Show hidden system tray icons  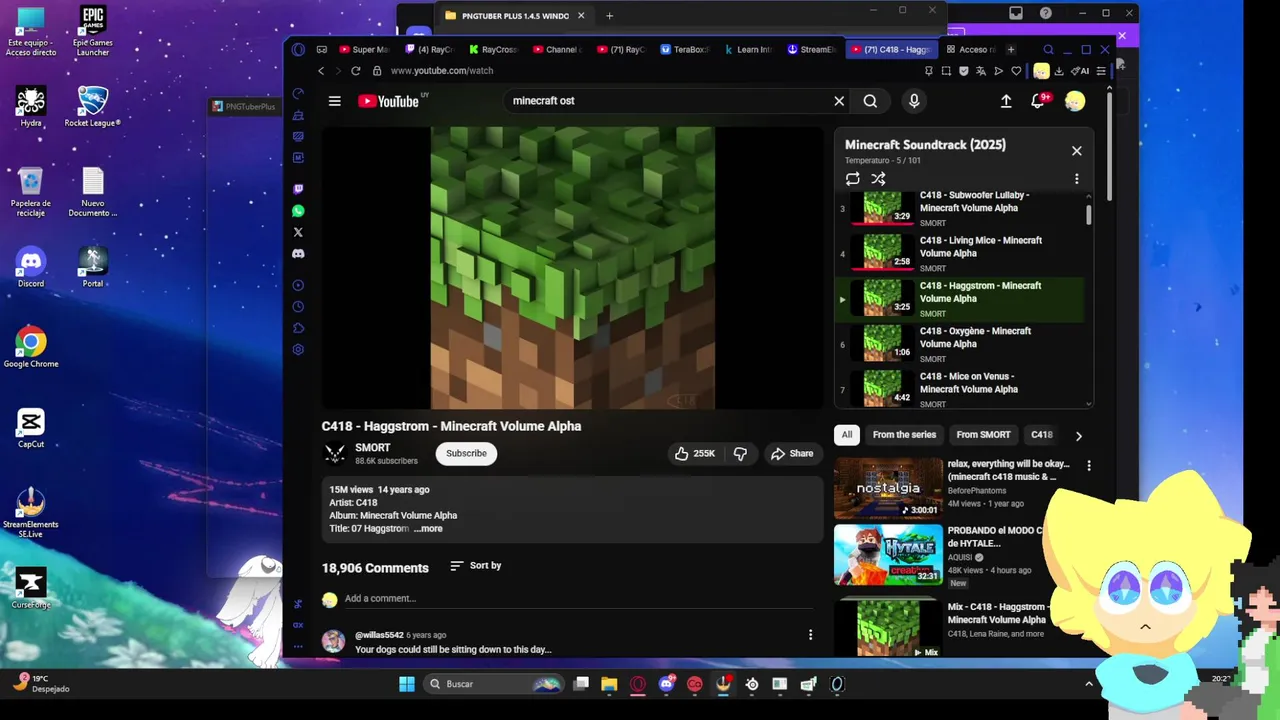pos(1089,684)
